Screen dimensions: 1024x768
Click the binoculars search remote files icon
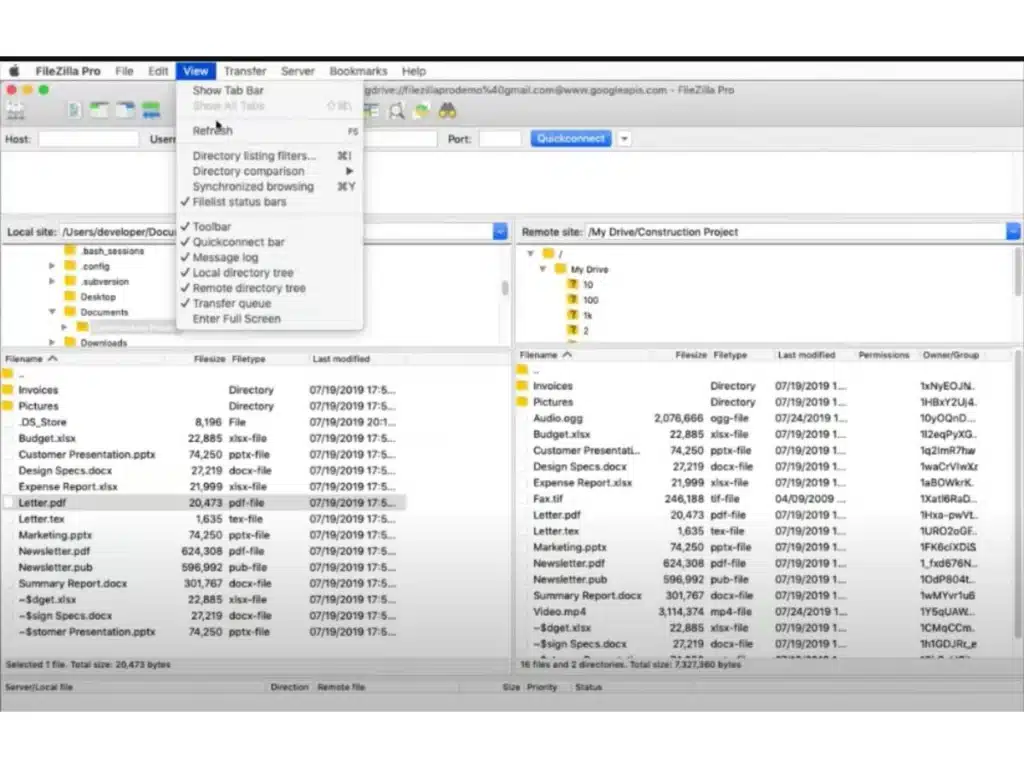pyautogui.click(x=447, y=111)
